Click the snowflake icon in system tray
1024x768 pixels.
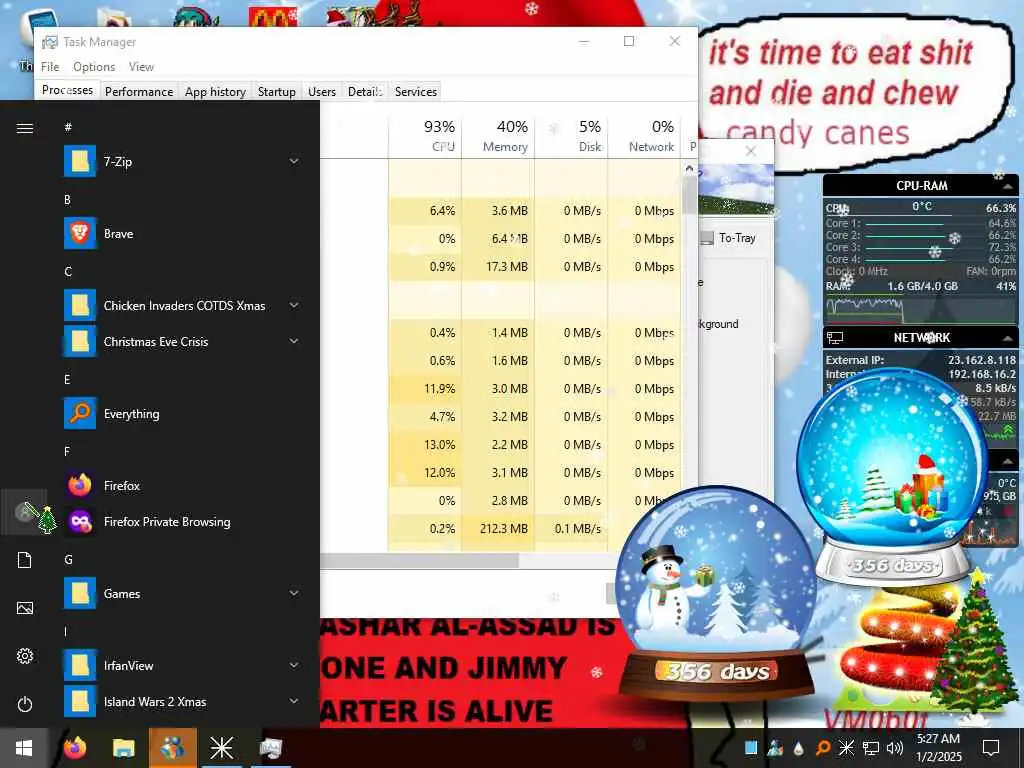click(846, 748)
